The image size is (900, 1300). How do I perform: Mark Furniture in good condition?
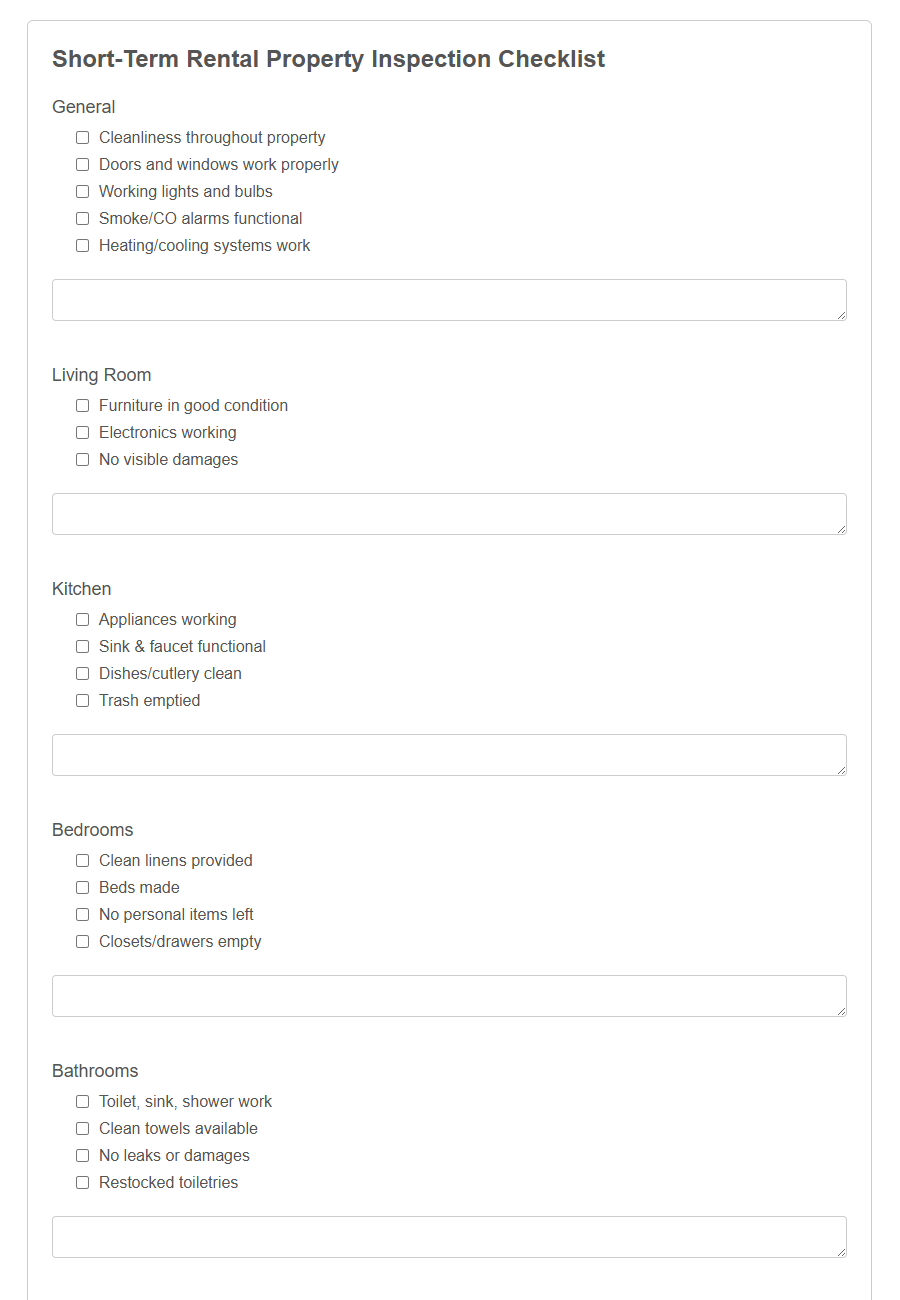[x=82, y=405]
